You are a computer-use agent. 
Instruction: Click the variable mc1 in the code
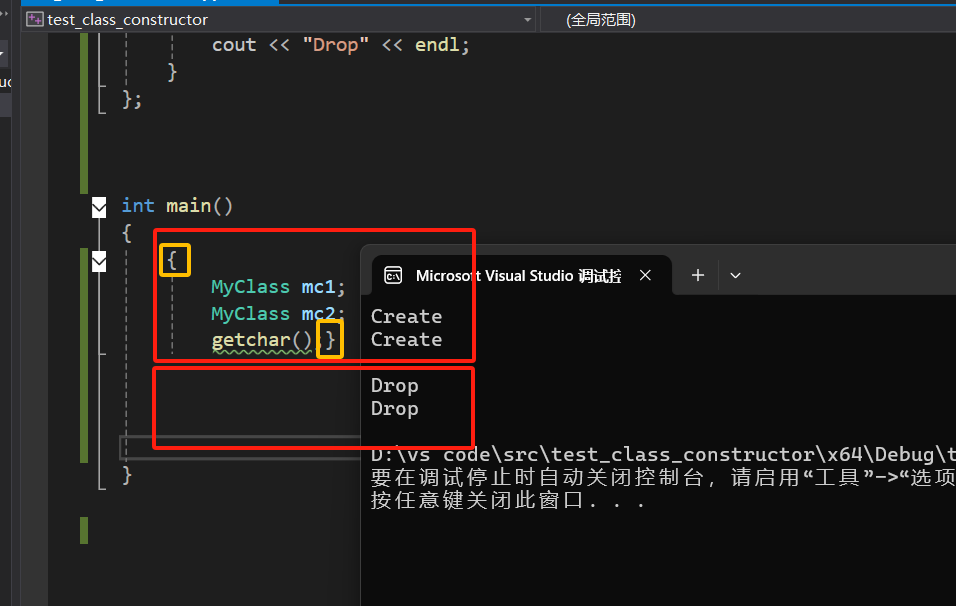point(318,287)
